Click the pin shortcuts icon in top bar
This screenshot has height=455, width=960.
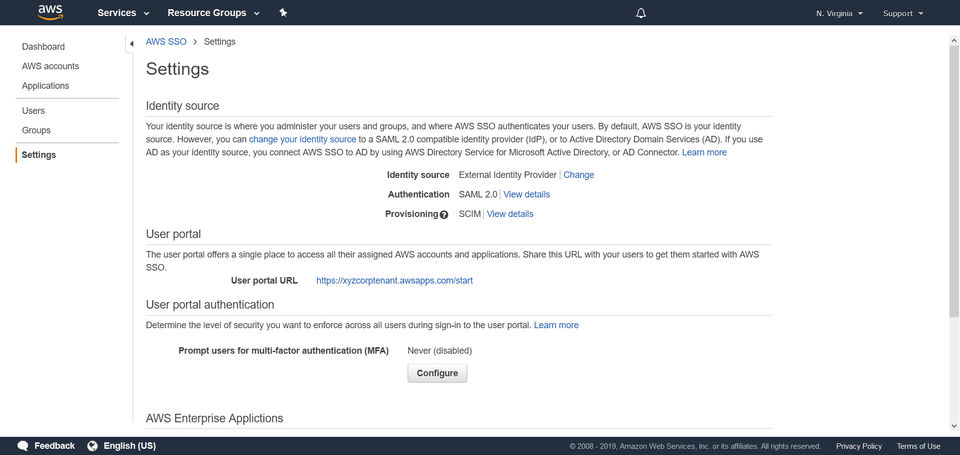(284, 13)
